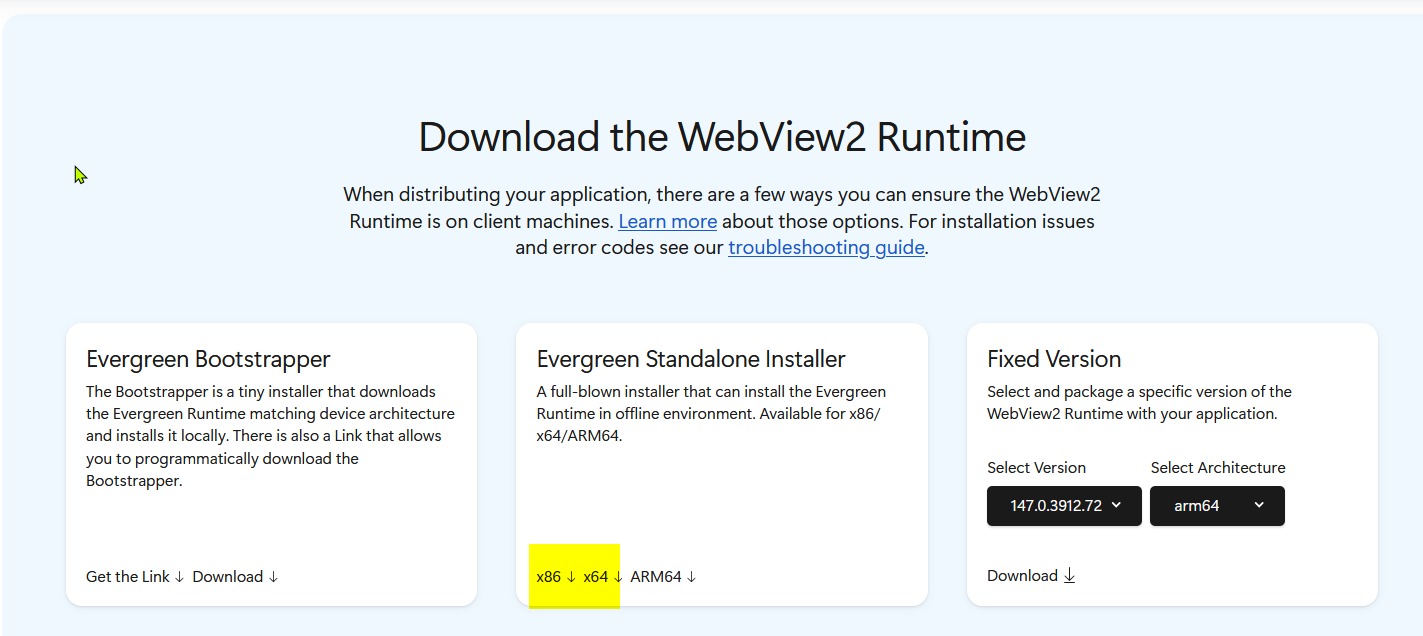
Task: Download the ARM64 Standalone Installer
Action: click(x=656, y=577)
